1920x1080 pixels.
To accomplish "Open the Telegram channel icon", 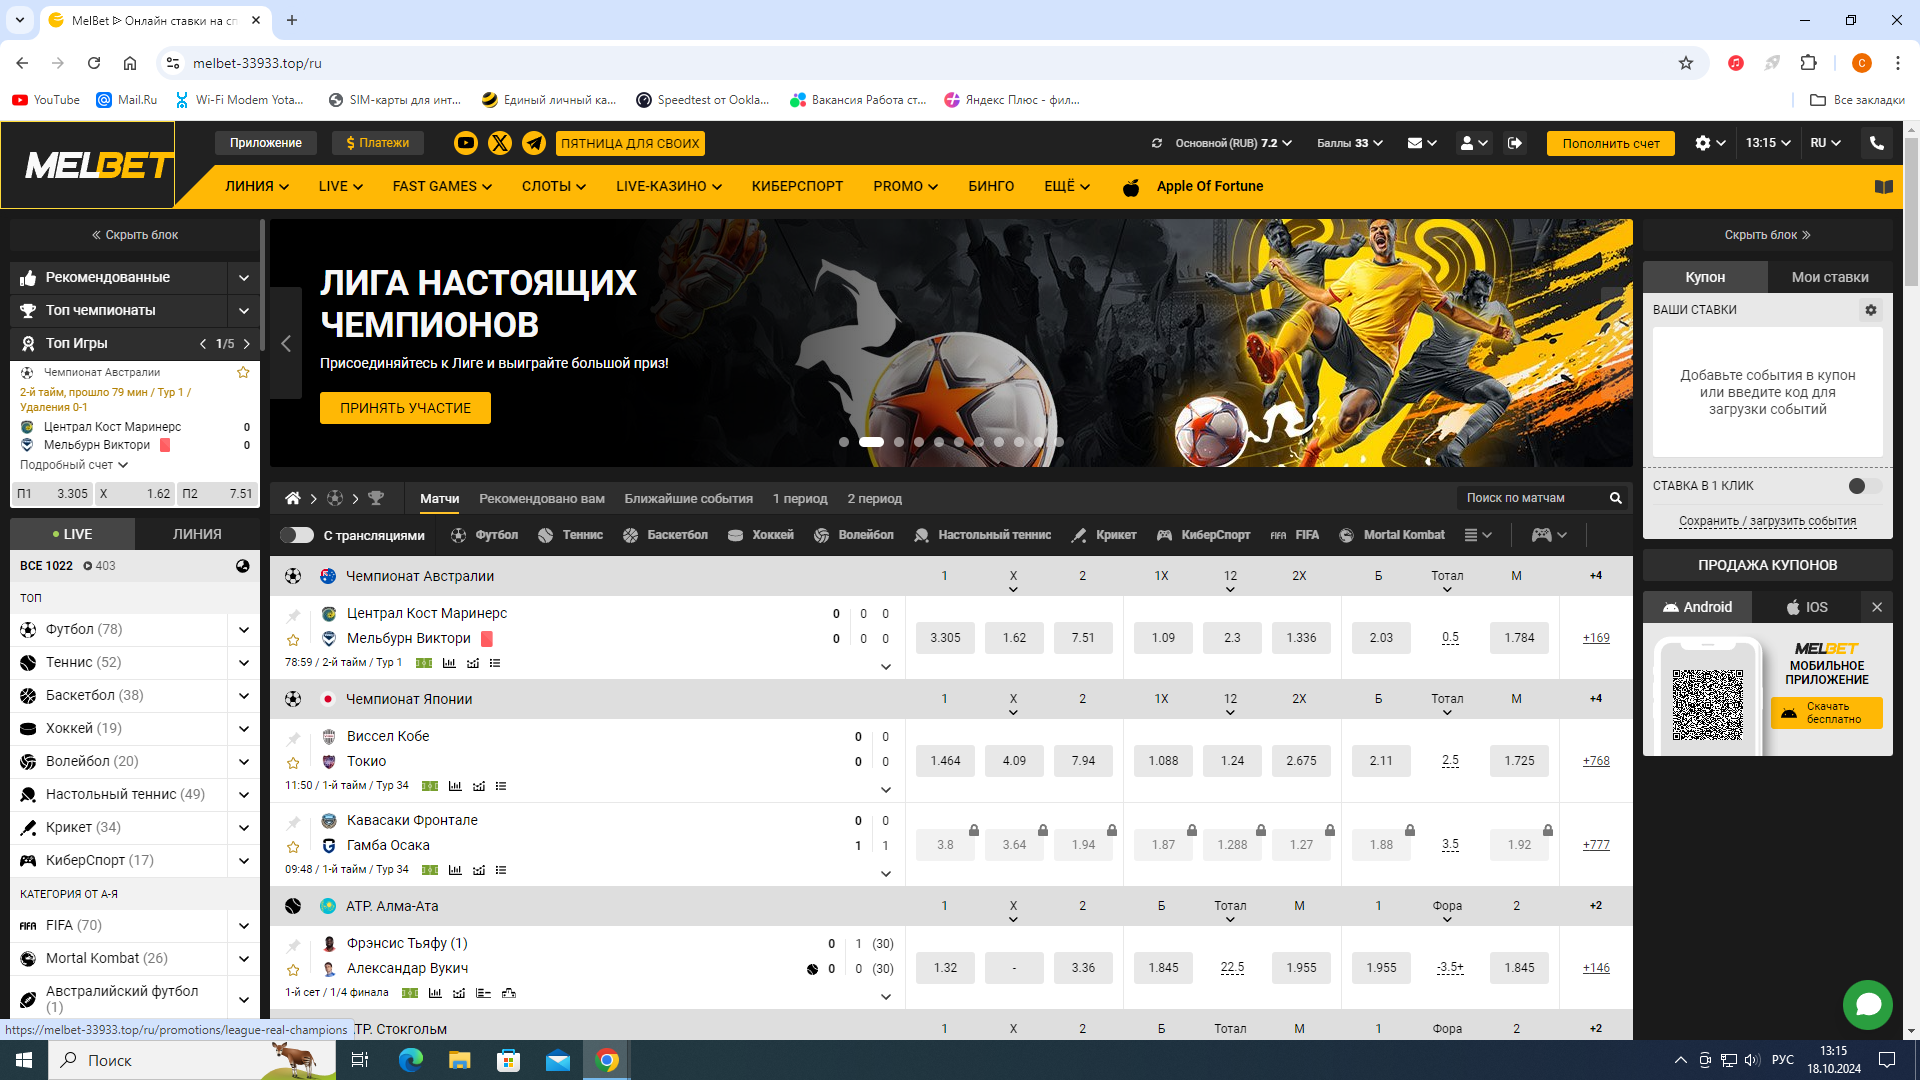I will 534,143.
